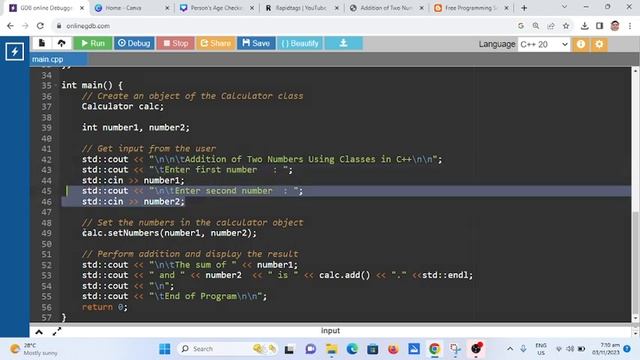This screenshot has width=640, height=360.
Task: Upload a file using the cloud upload icon
Action: [62, 43]
